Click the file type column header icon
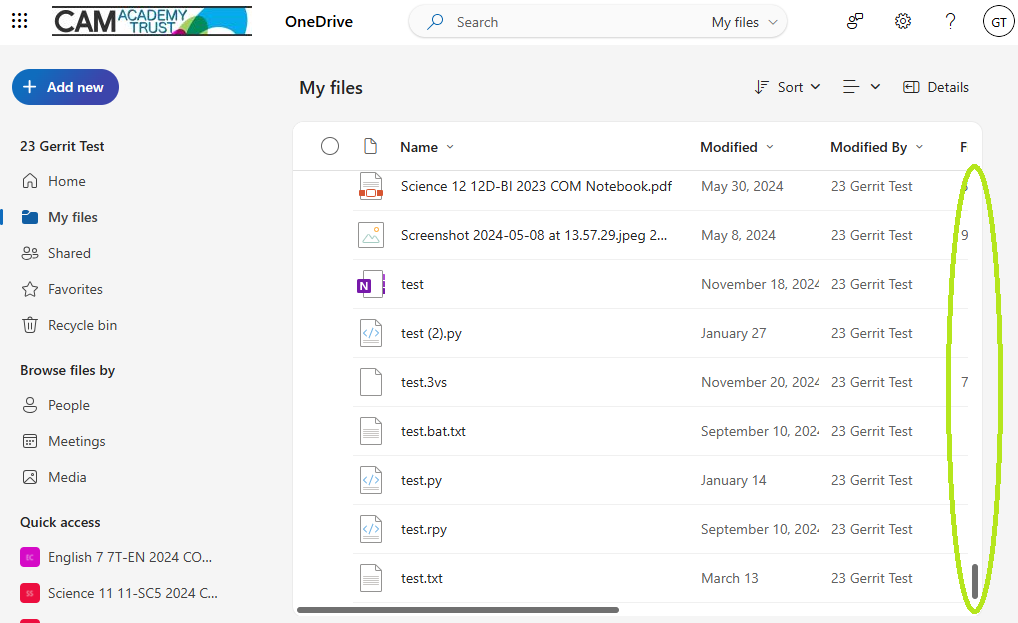Image resolution: width=1018 pixels, height=623 pixels. pyautogui.click(x=370, y=147)
